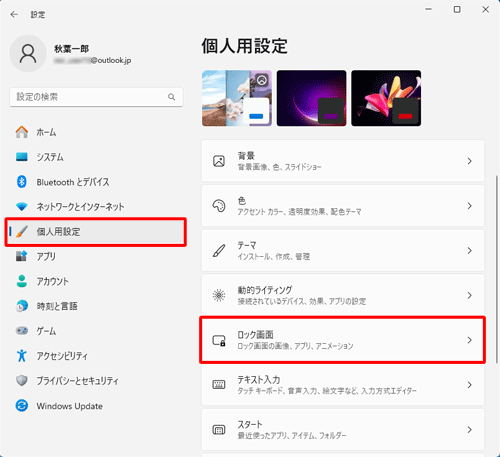Viewport: 500px width, 457px height.
Task: Click the privacy shield icon
Action: click(22, 380)
